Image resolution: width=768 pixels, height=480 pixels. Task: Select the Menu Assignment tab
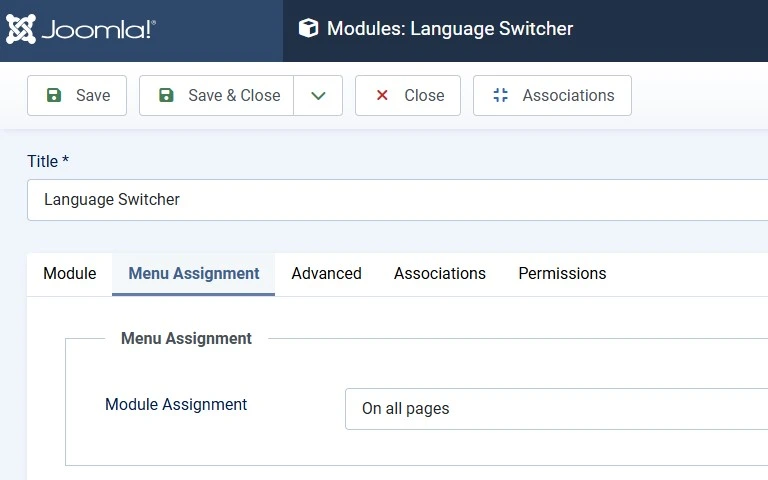point(193,274)
